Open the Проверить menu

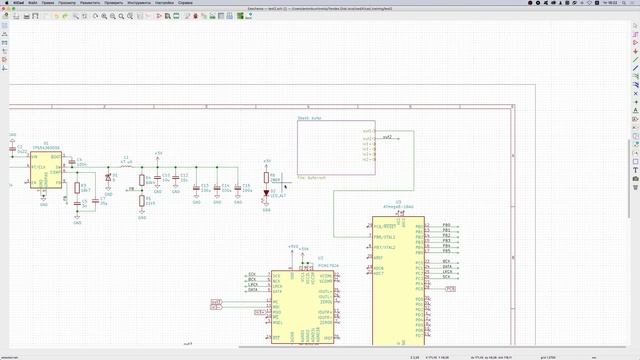(114, 2)
